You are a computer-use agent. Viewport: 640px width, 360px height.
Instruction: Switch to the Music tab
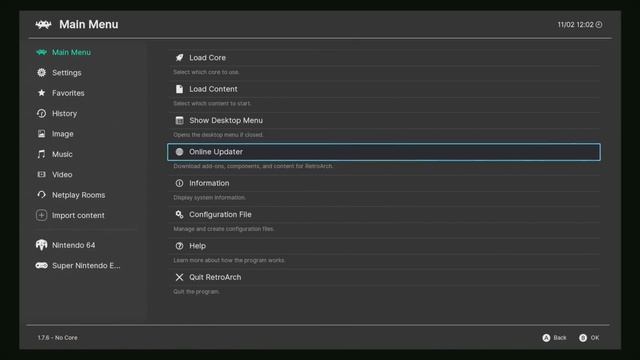pos(62,154)
